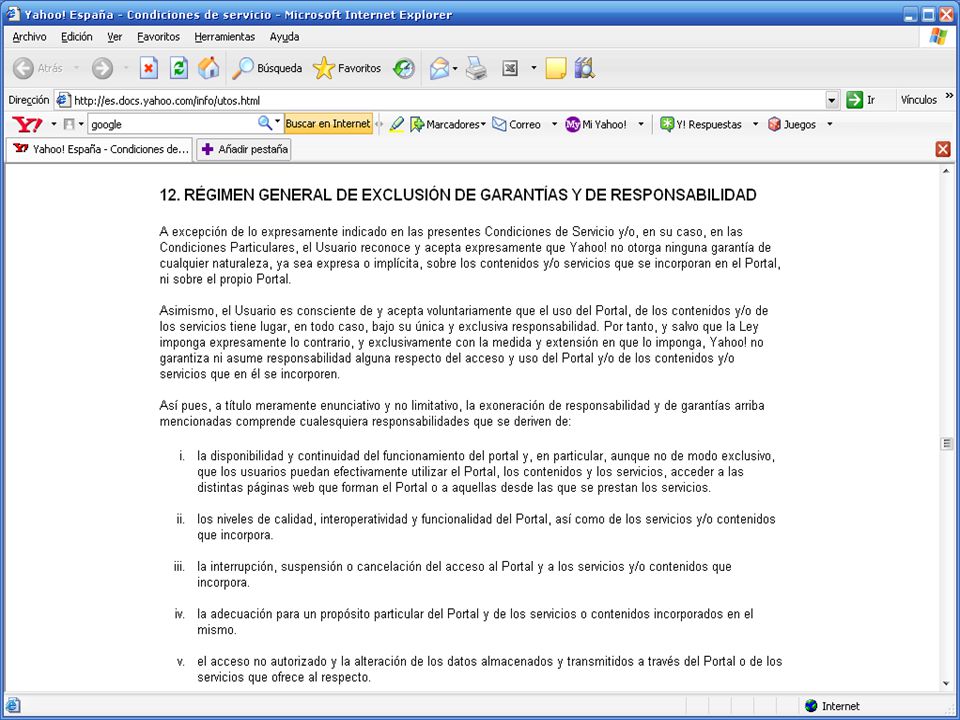
Task: Click Buscar en Internet button
Action: [x=328, y=124]
